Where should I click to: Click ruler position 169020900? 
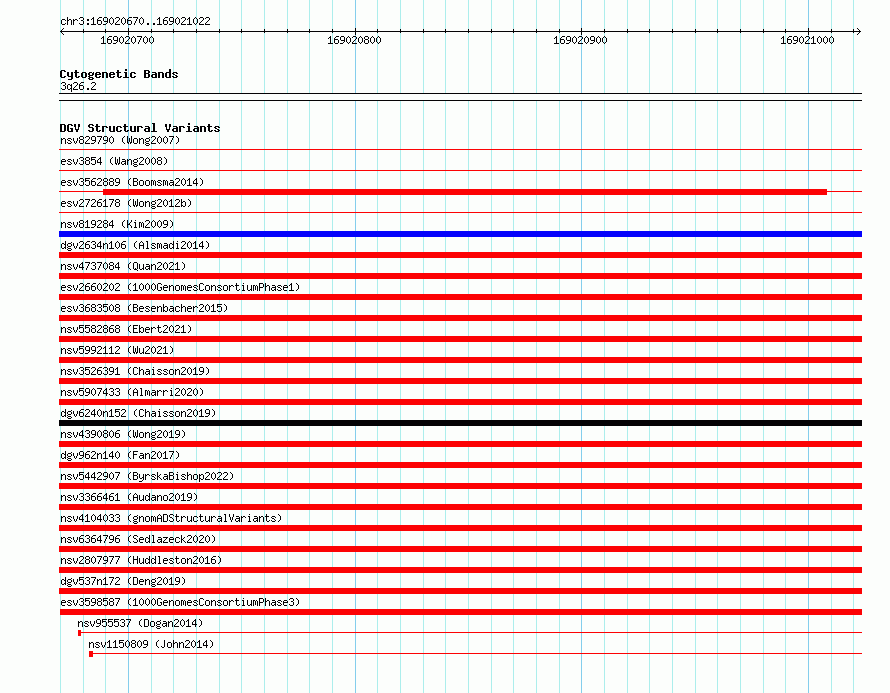point(580,40)
